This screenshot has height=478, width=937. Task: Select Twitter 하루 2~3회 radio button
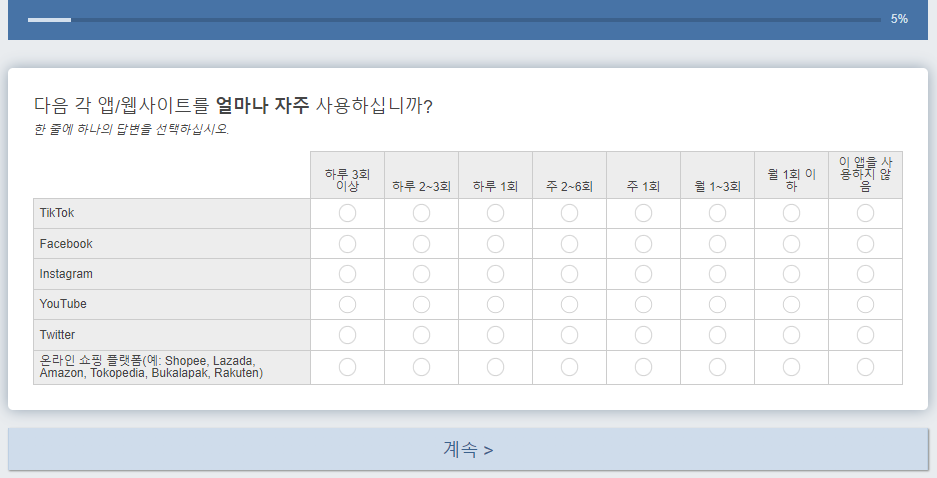coord(421,335)
